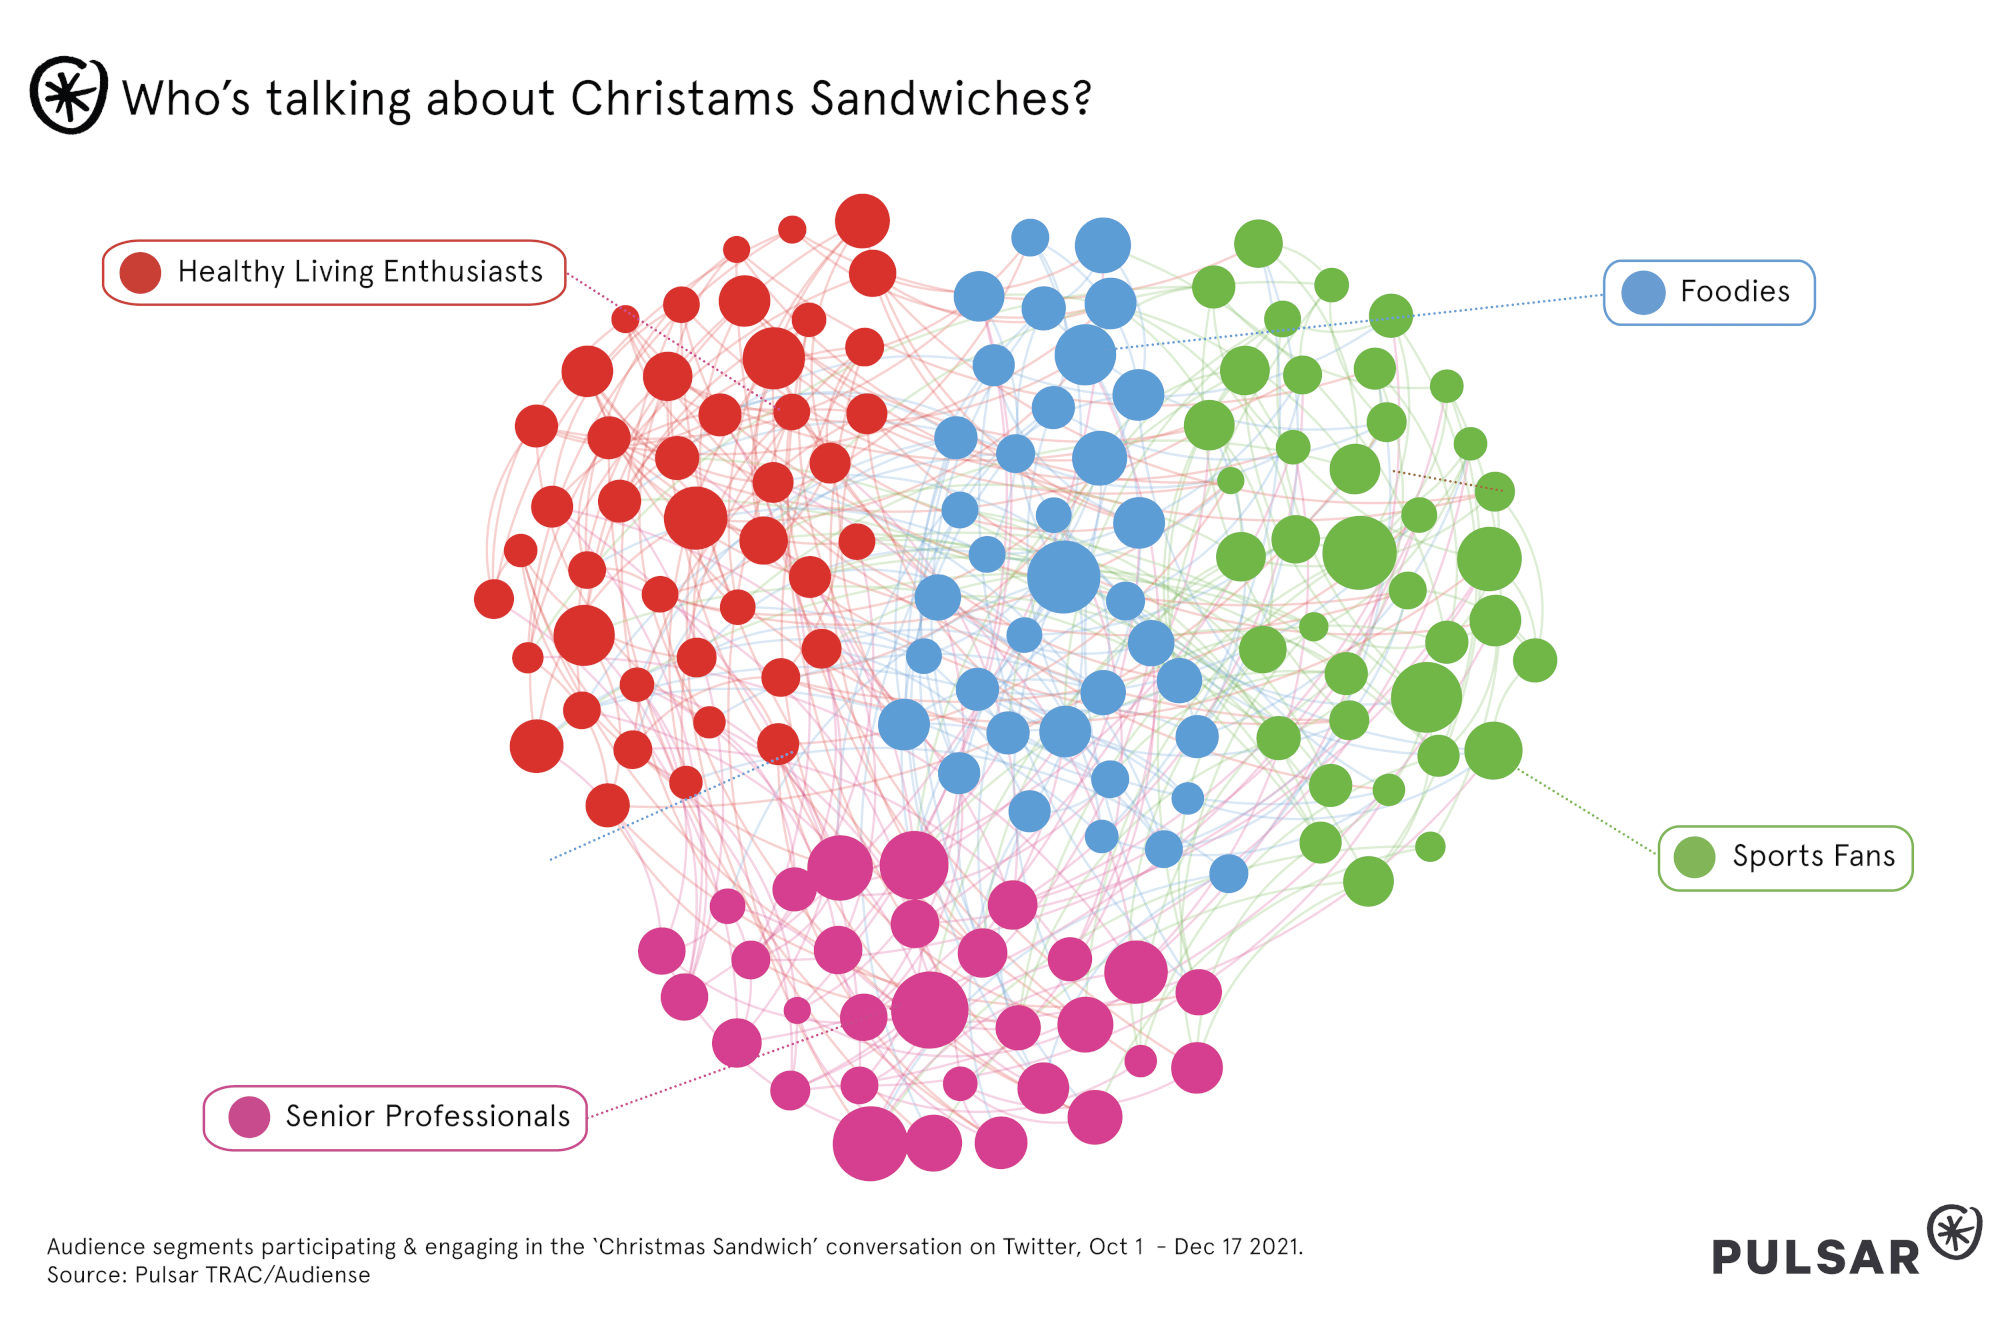Click the topmost large blue node
2000x1333 pixels.
pos(1102,245)
